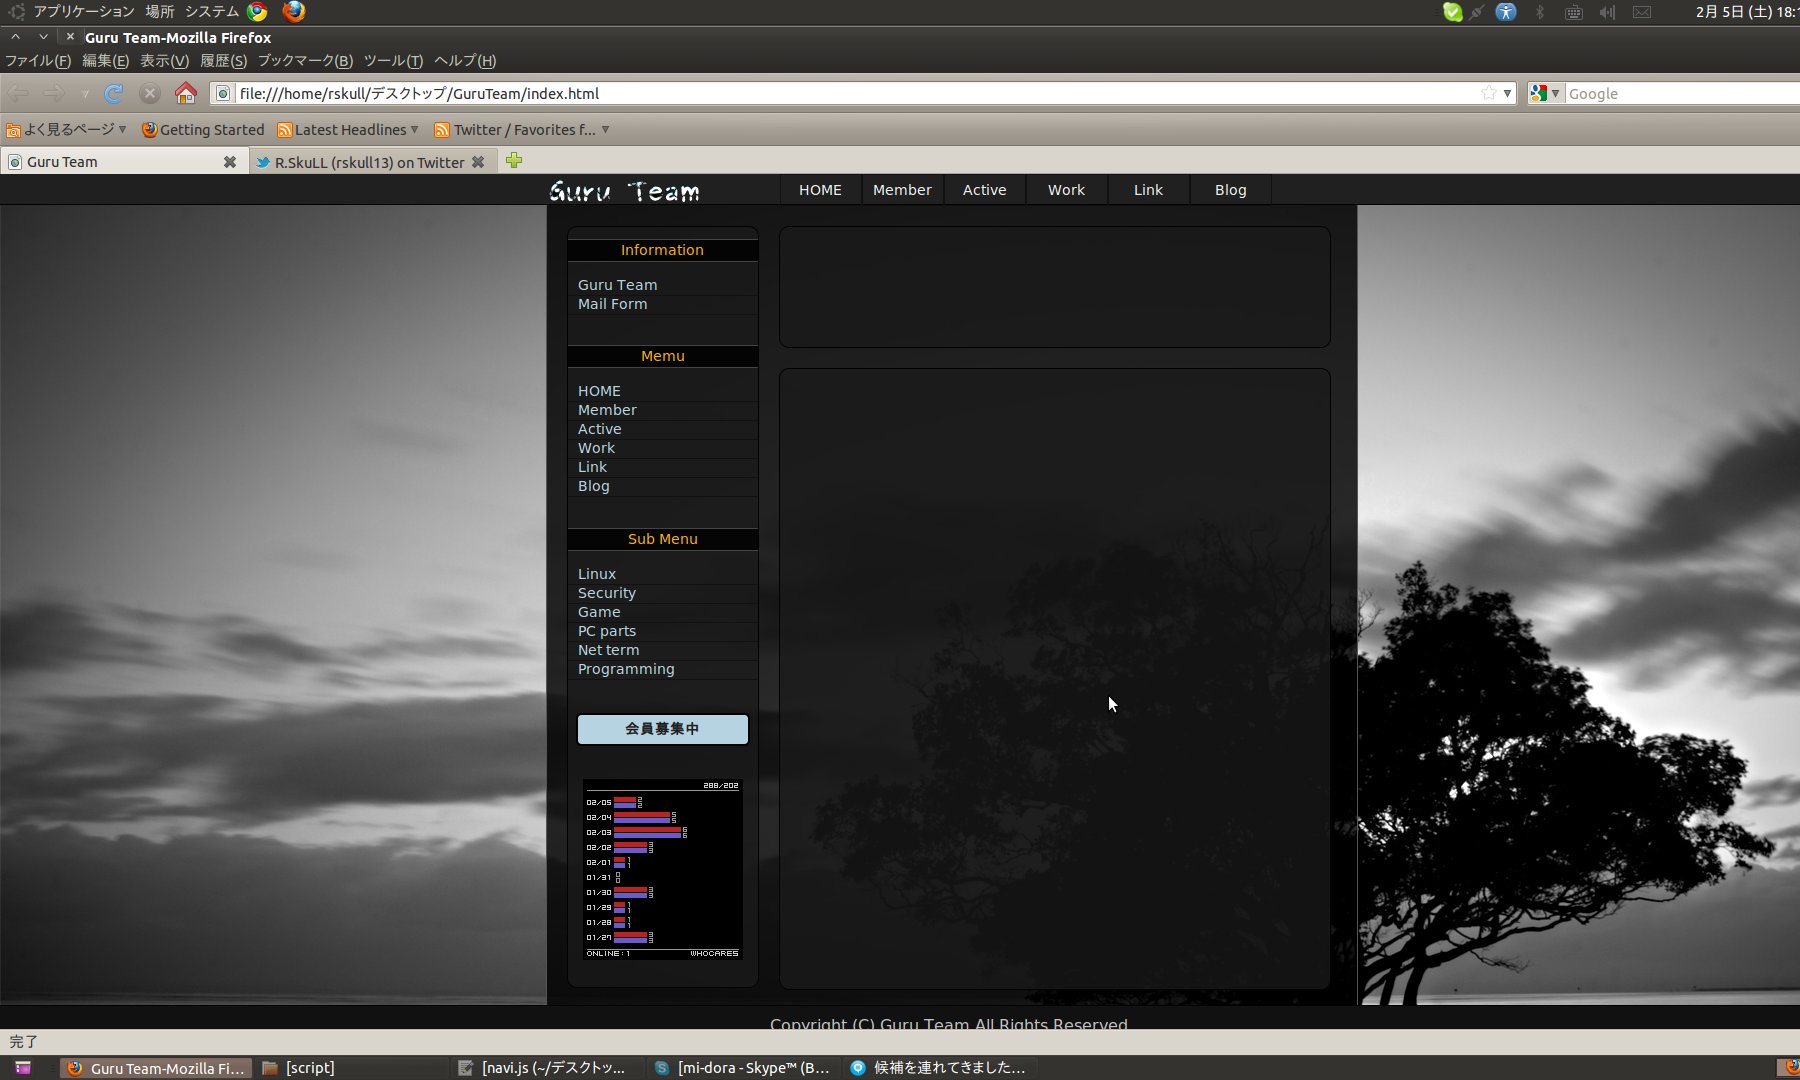Expand the address bar history dropdown
The image size is (1800, 1080).
pos(1507,93)
